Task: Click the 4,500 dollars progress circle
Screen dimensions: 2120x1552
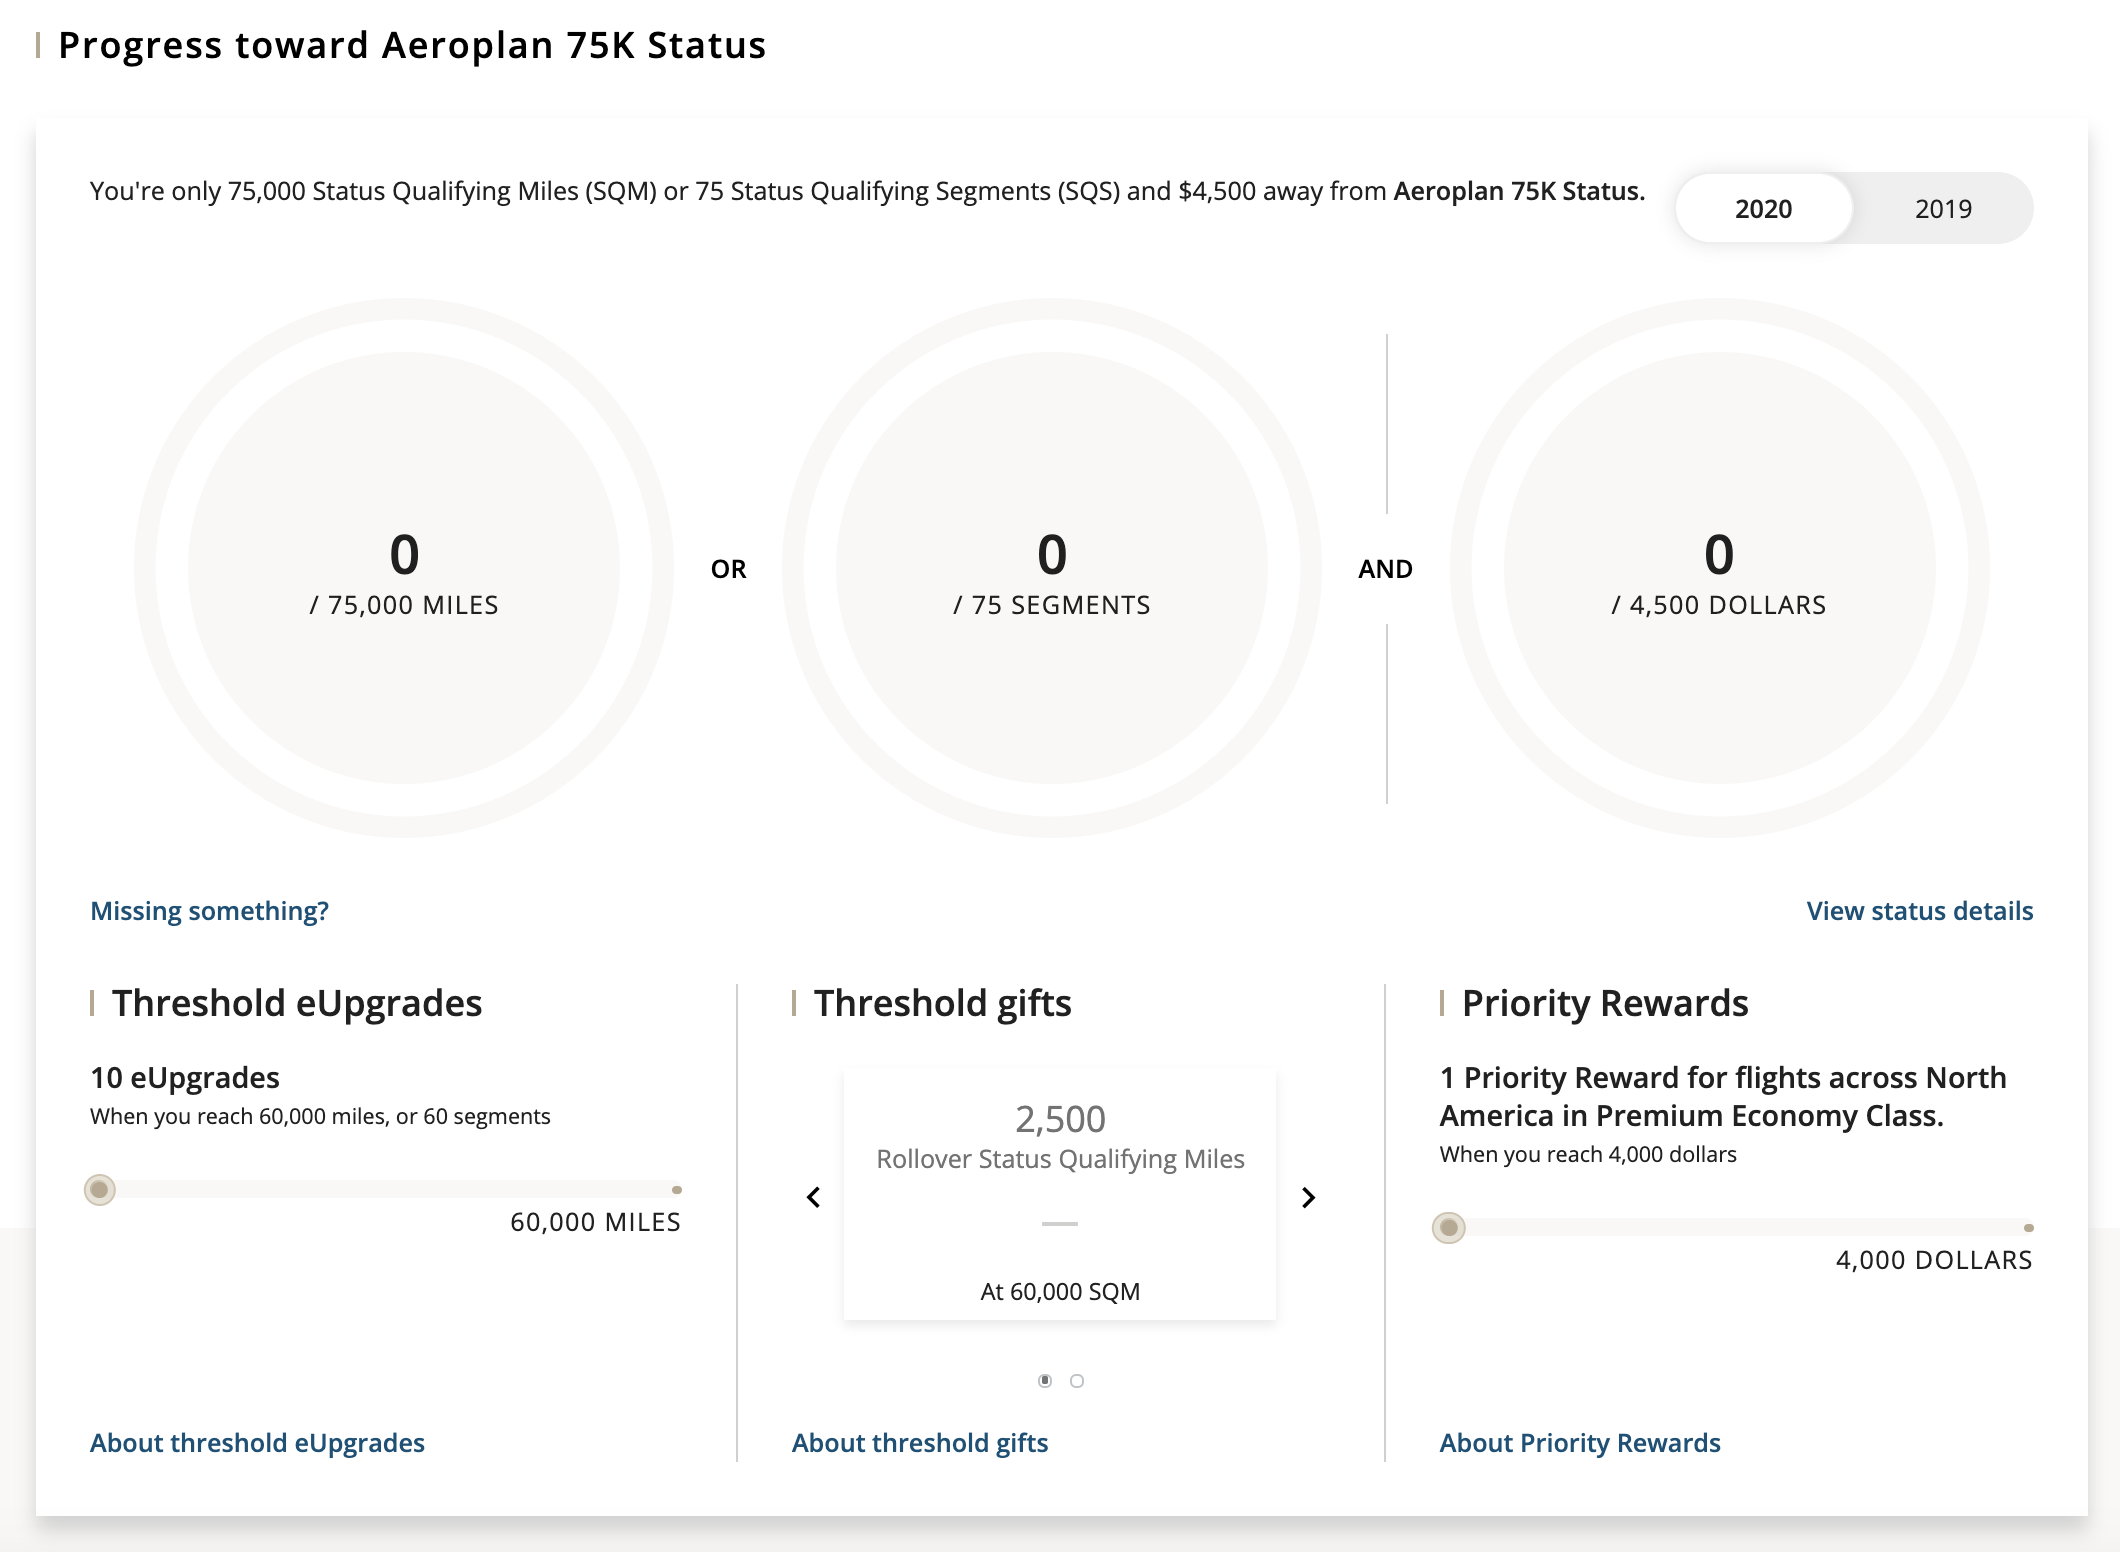Action: [1719, 568]
